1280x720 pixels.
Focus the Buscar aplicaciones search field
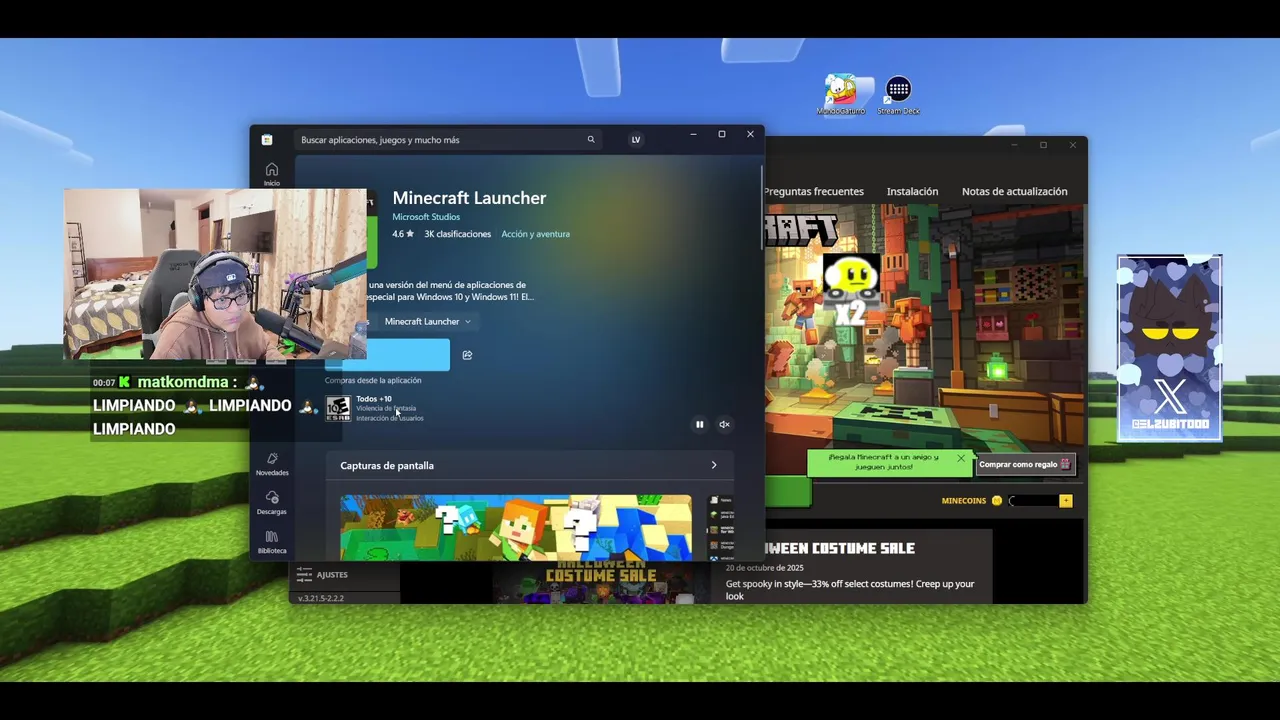click(448, 140)
